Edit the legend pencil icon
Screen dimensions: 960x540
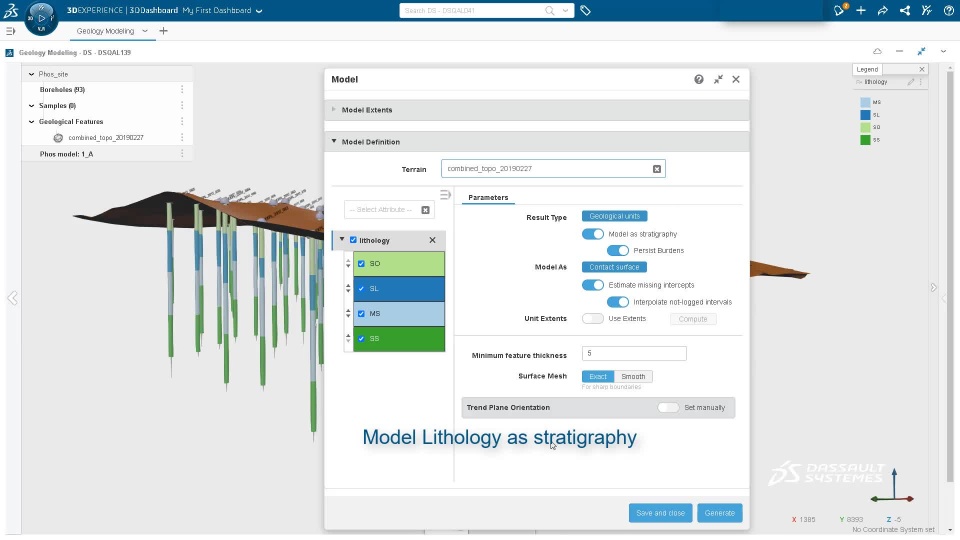coord(911,81)
